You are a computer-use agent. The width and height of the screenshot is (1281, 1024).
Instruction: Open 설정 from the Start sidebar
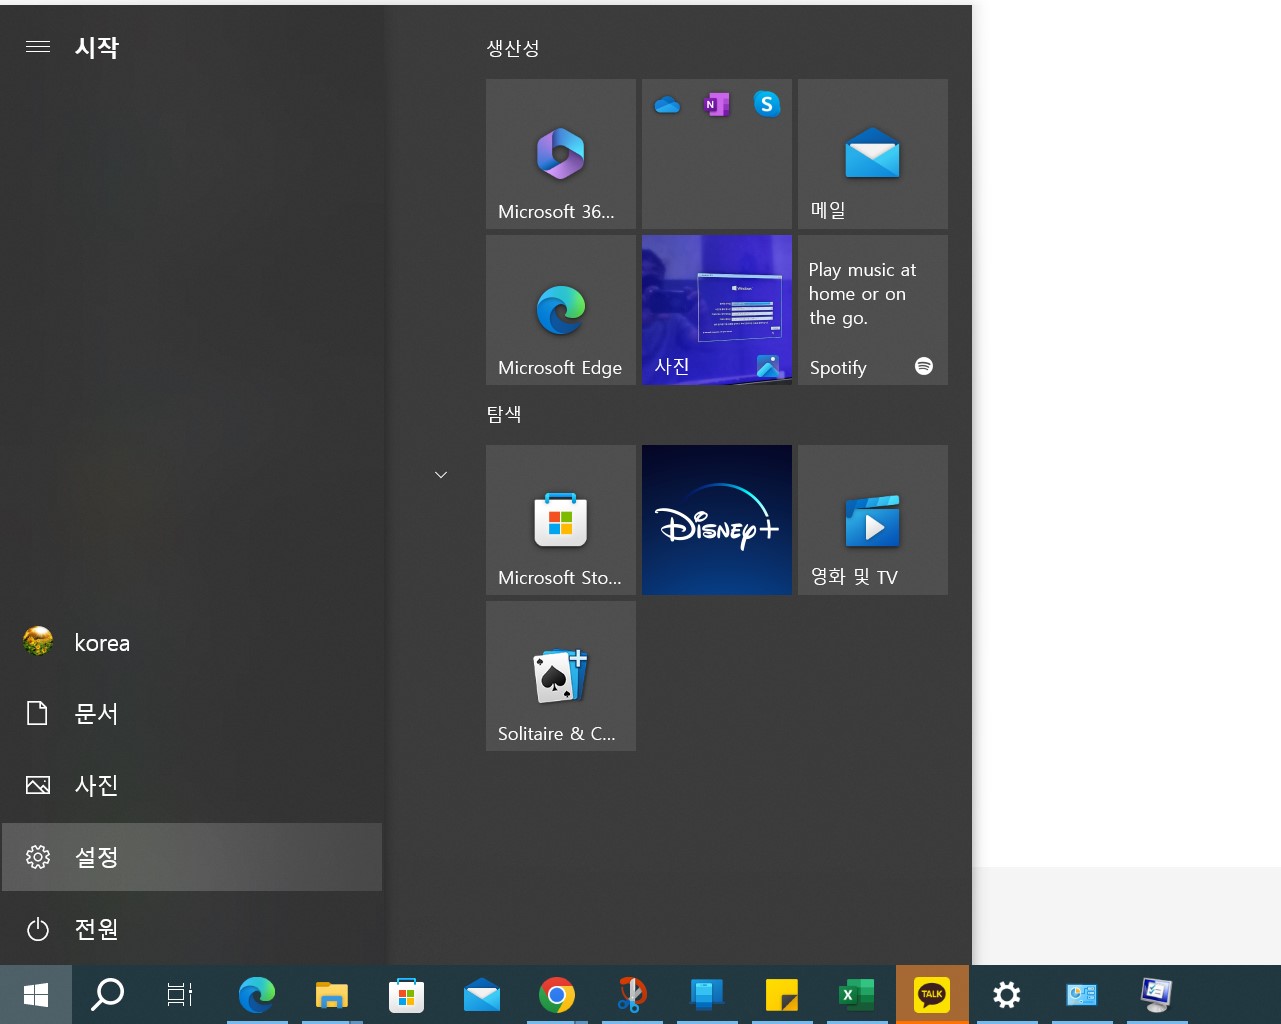(x=192, y=857)
